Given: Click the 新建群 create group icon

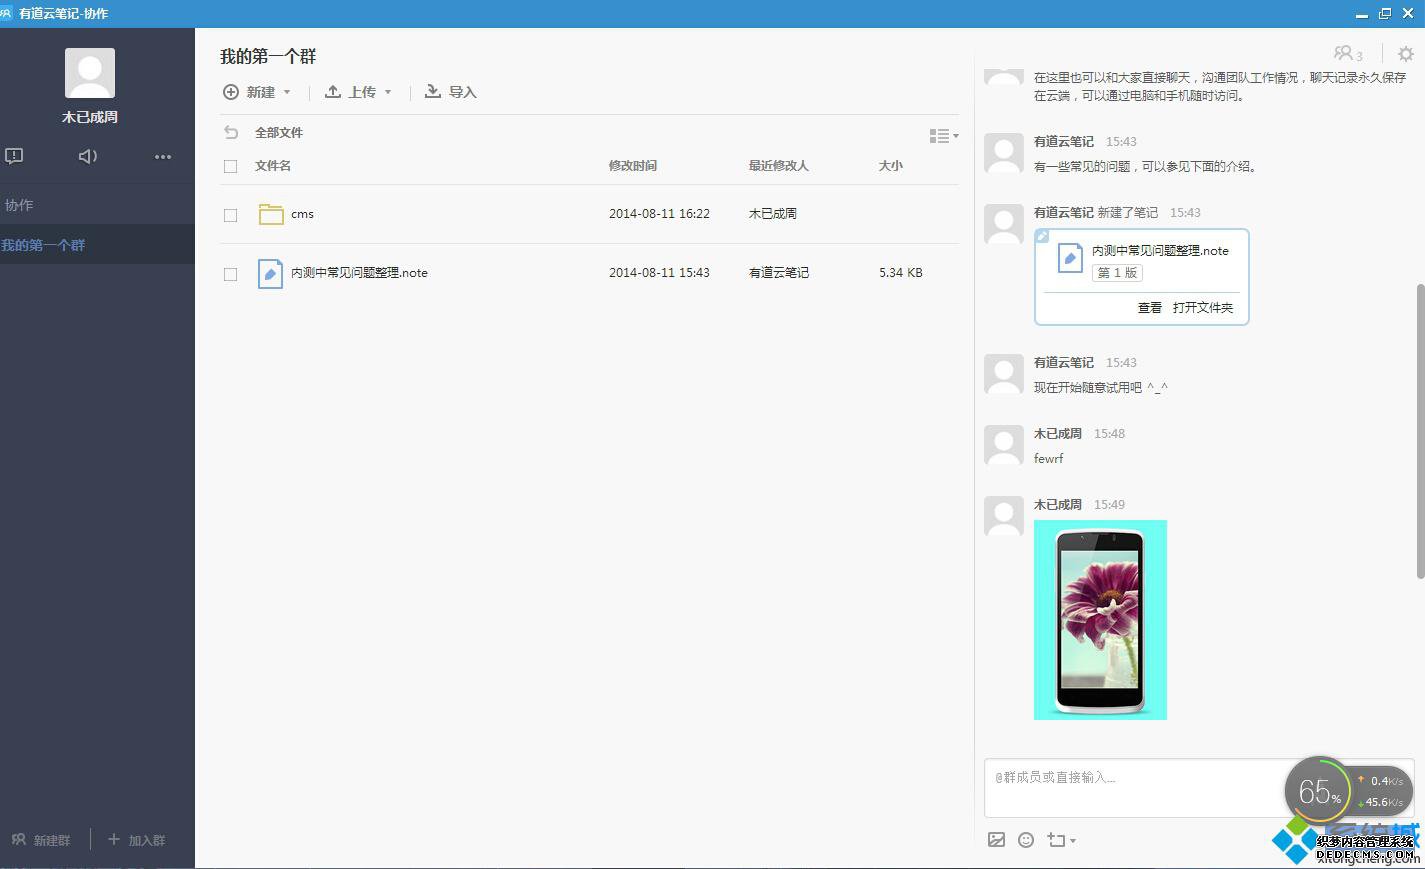Looking at the screenshot, I should point(18,840).
